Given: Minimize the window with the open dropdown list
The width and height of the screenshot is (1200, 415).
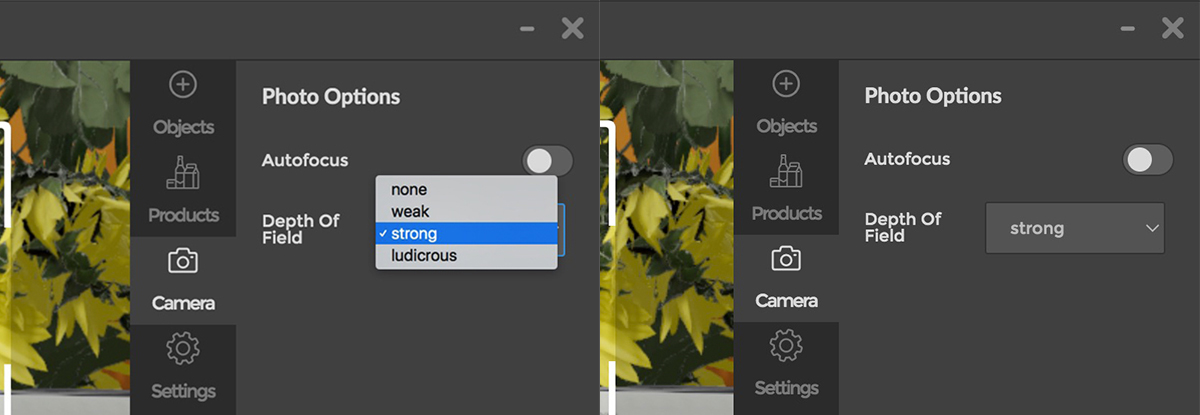Looking at the screenshot, I should click(x=527, y=30).
